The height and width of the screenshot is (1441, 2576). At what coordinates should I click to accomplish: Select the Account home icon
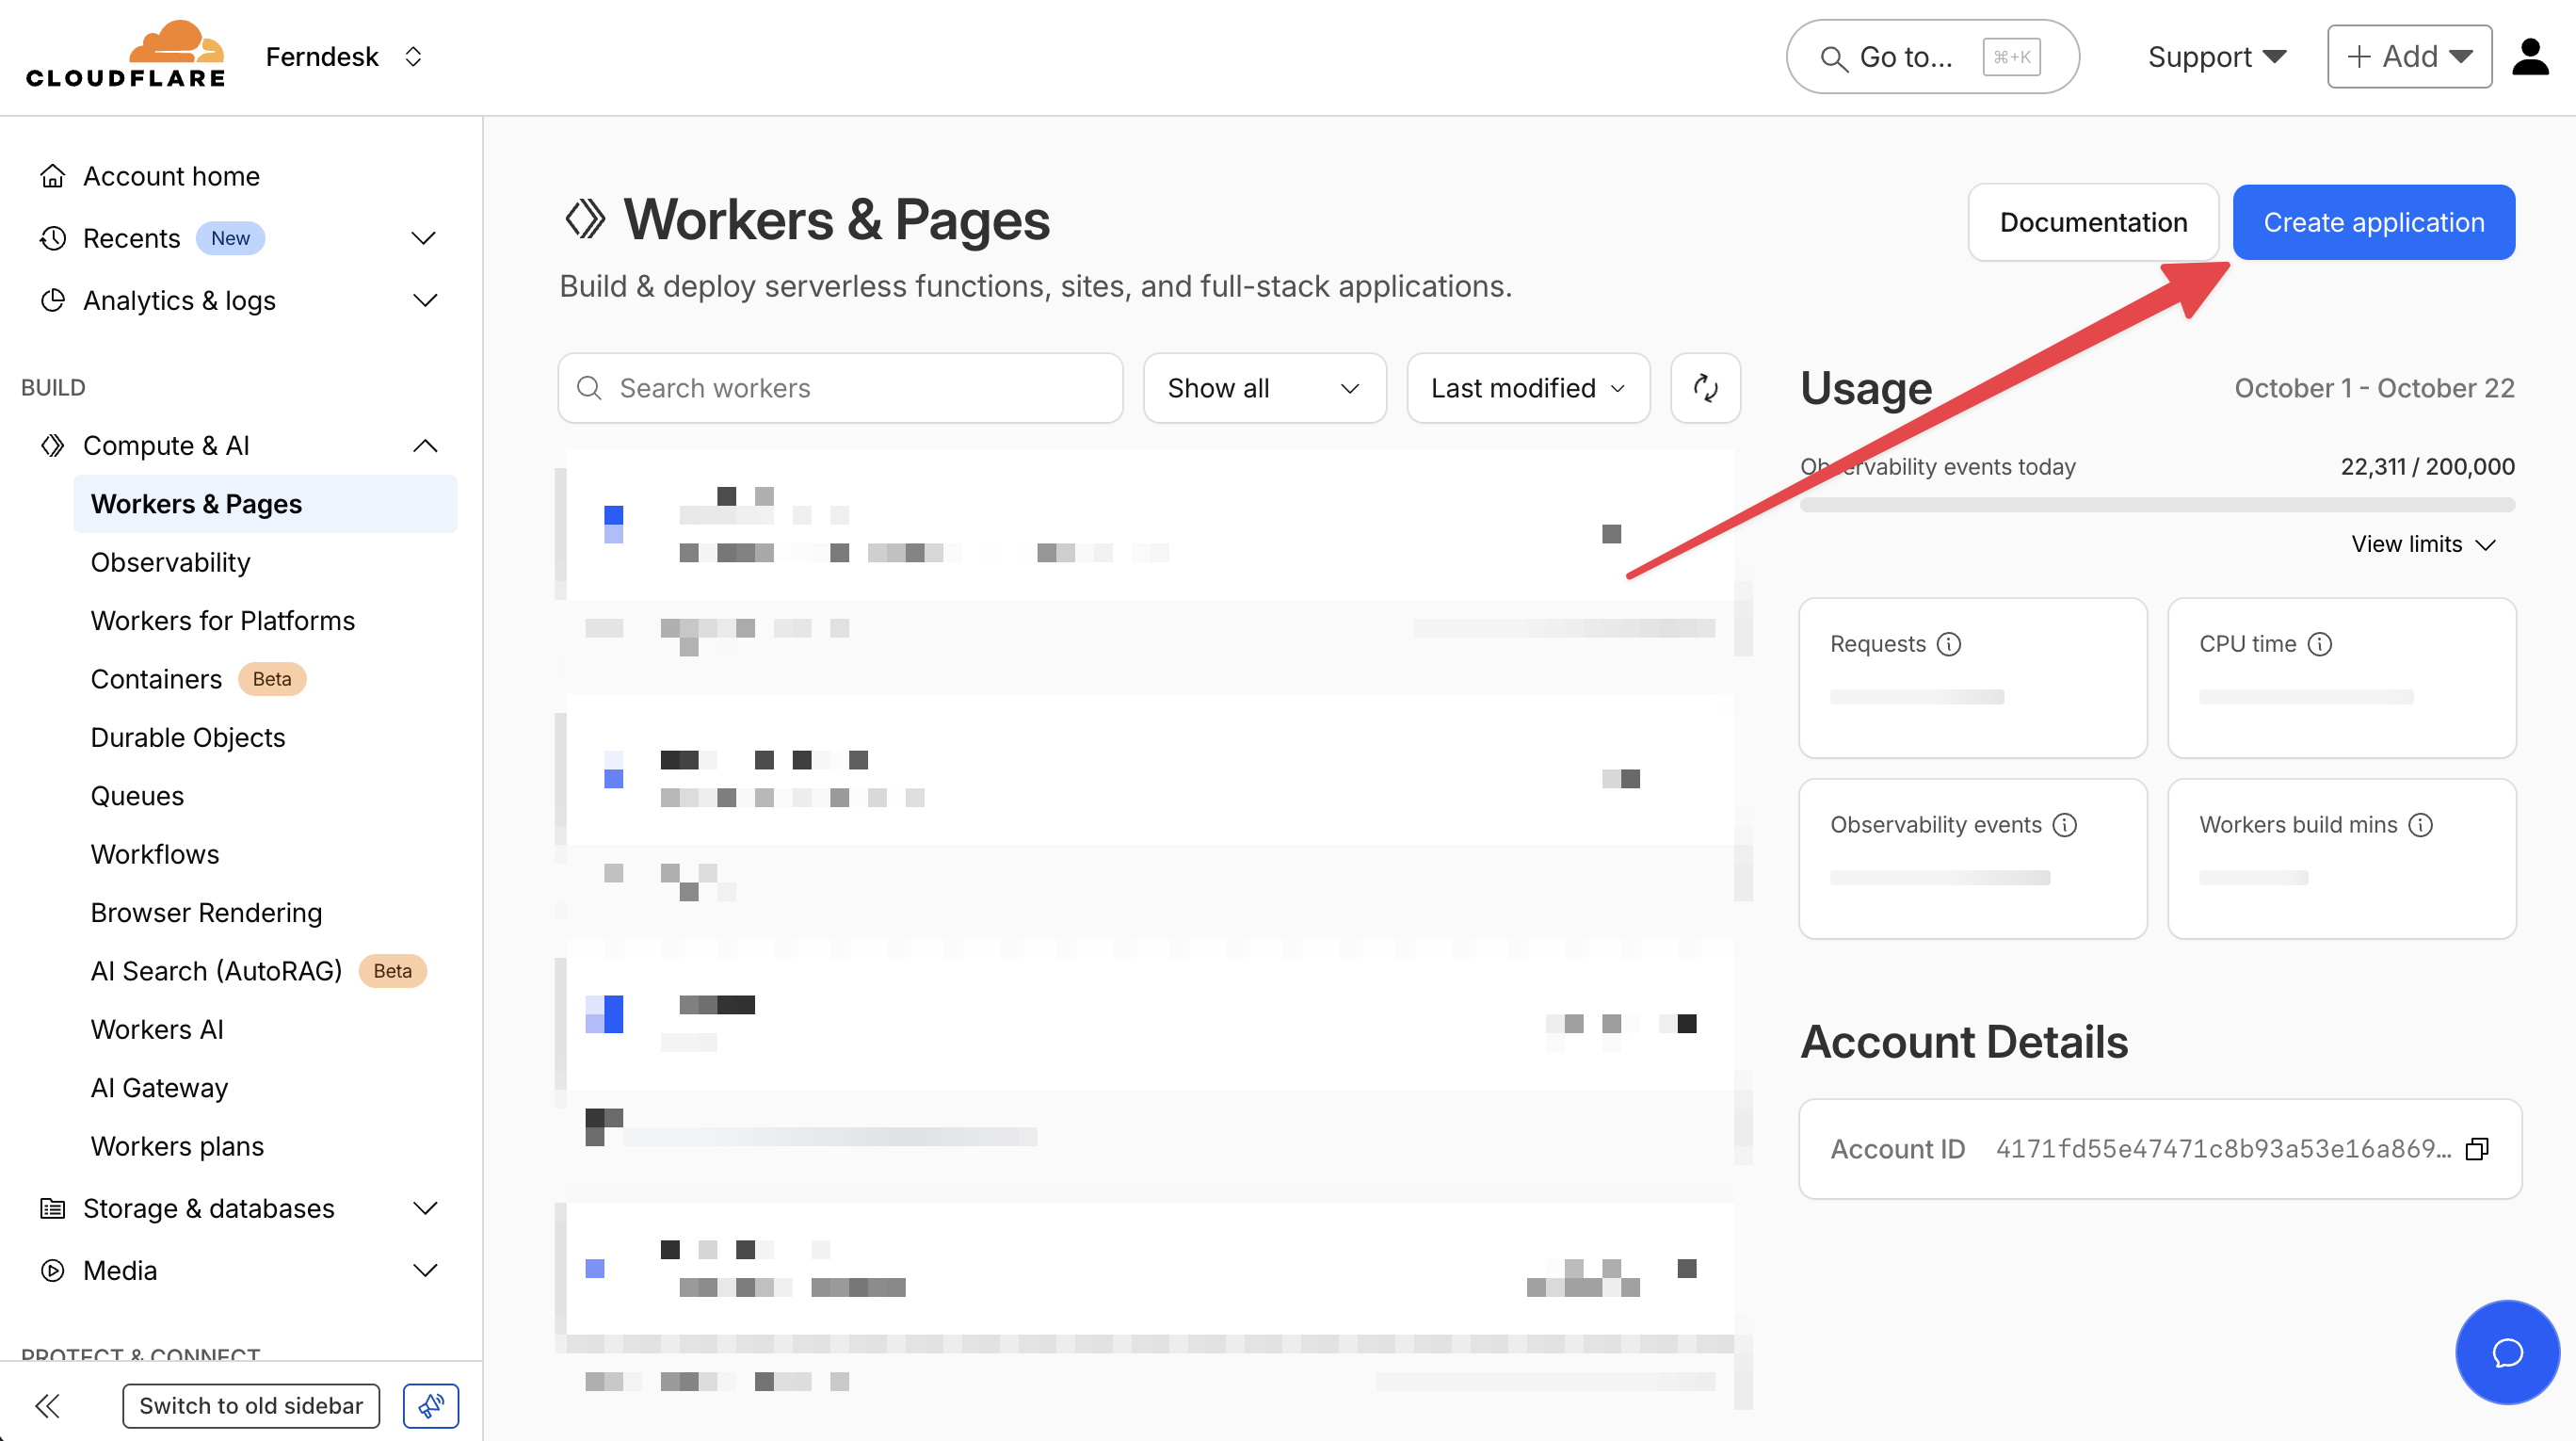52,175
